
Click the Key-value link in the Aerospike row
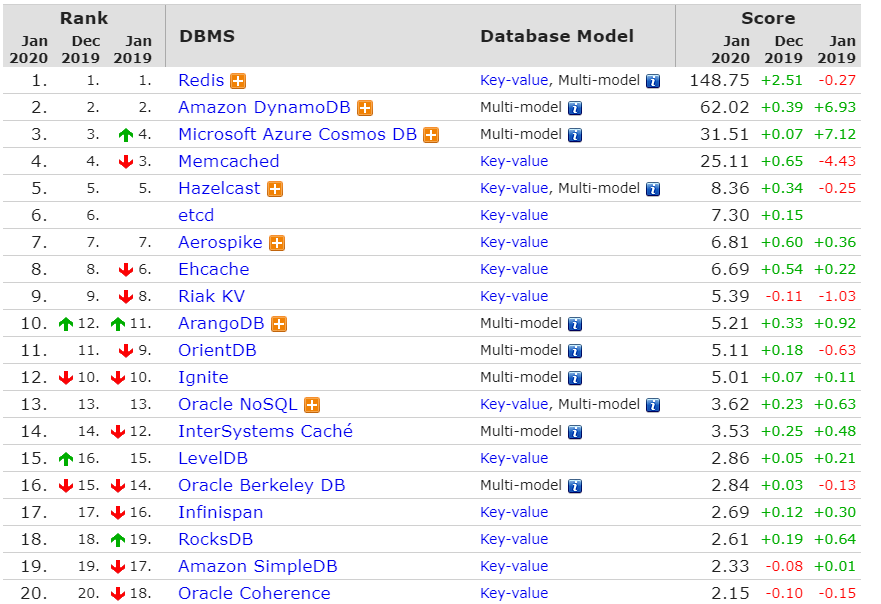pyautogui.click(x=514, y=242)
